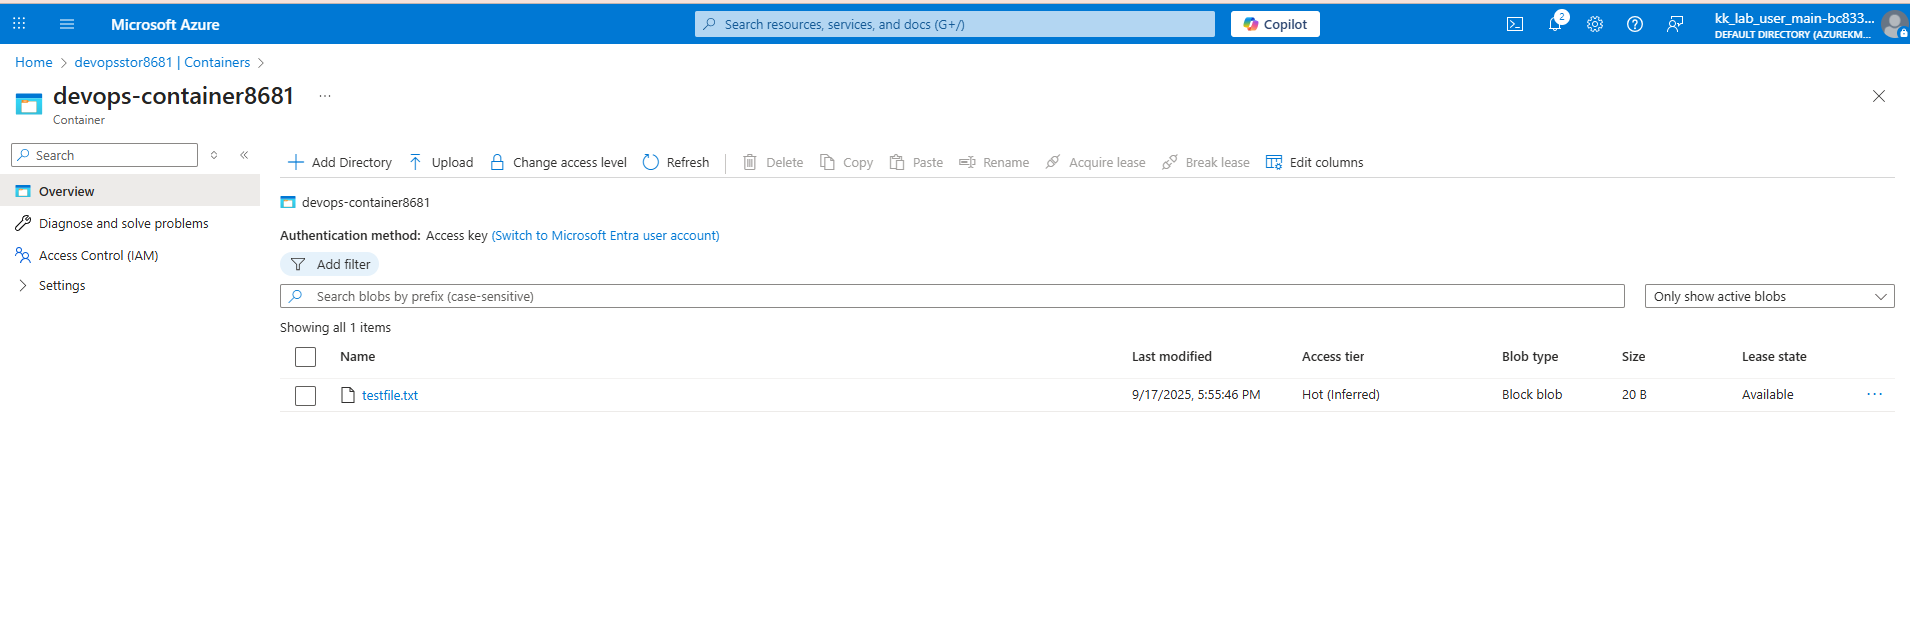Screen dimensions: 1910x631
Task: Click the file icon beside testfile.txt
Action: [x=348, y=395]
